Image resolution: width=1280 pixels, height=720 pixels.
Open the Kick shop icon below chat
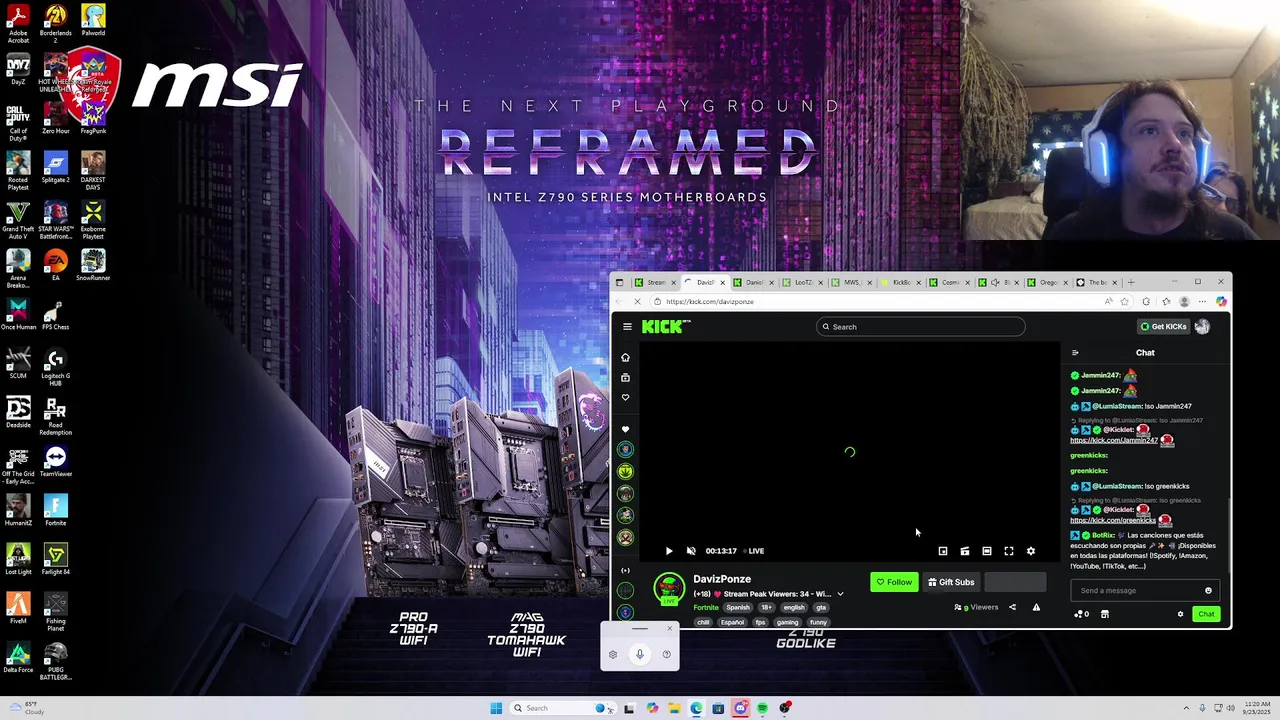tap(1104, 614)
